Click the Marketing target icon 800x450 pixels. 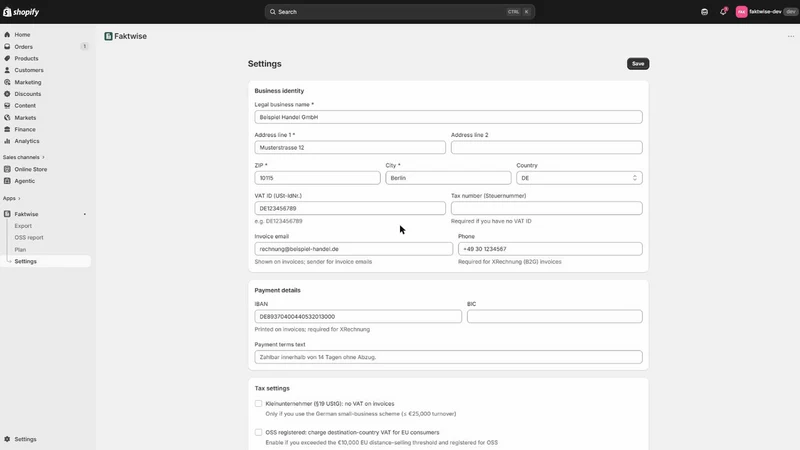tap(7, 82)
